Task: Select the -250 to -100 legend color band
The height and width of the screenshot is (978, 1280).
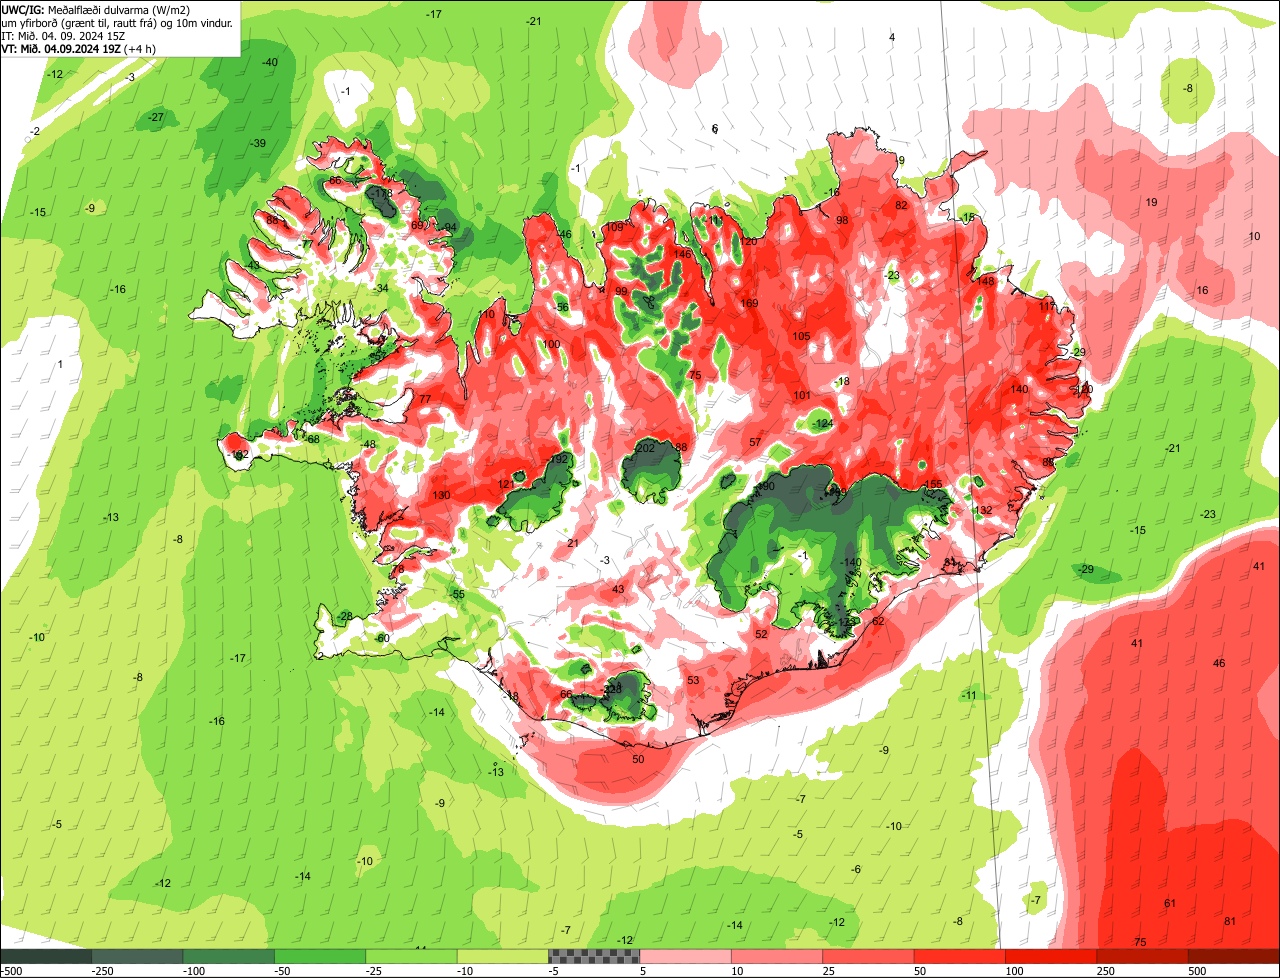Action: coord(137,956)
